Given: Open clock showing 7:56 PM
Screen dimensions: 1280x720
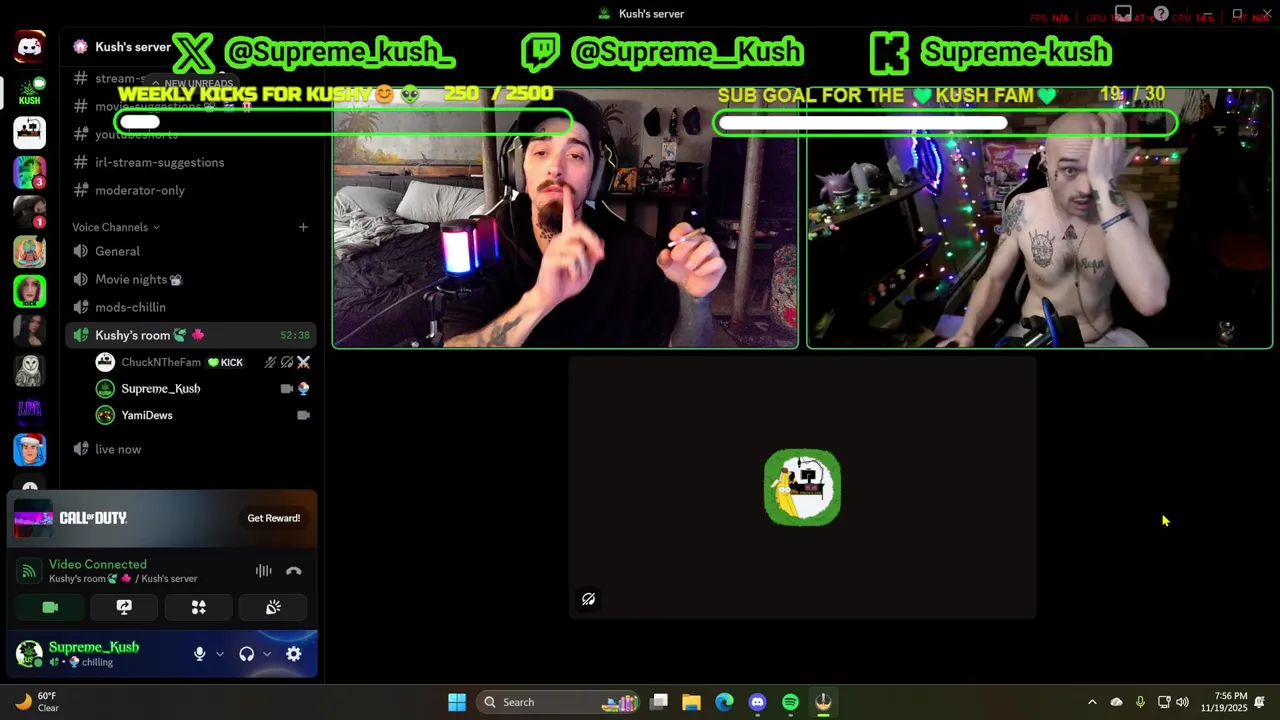Looking at the screenshot, I should 1224,702.
